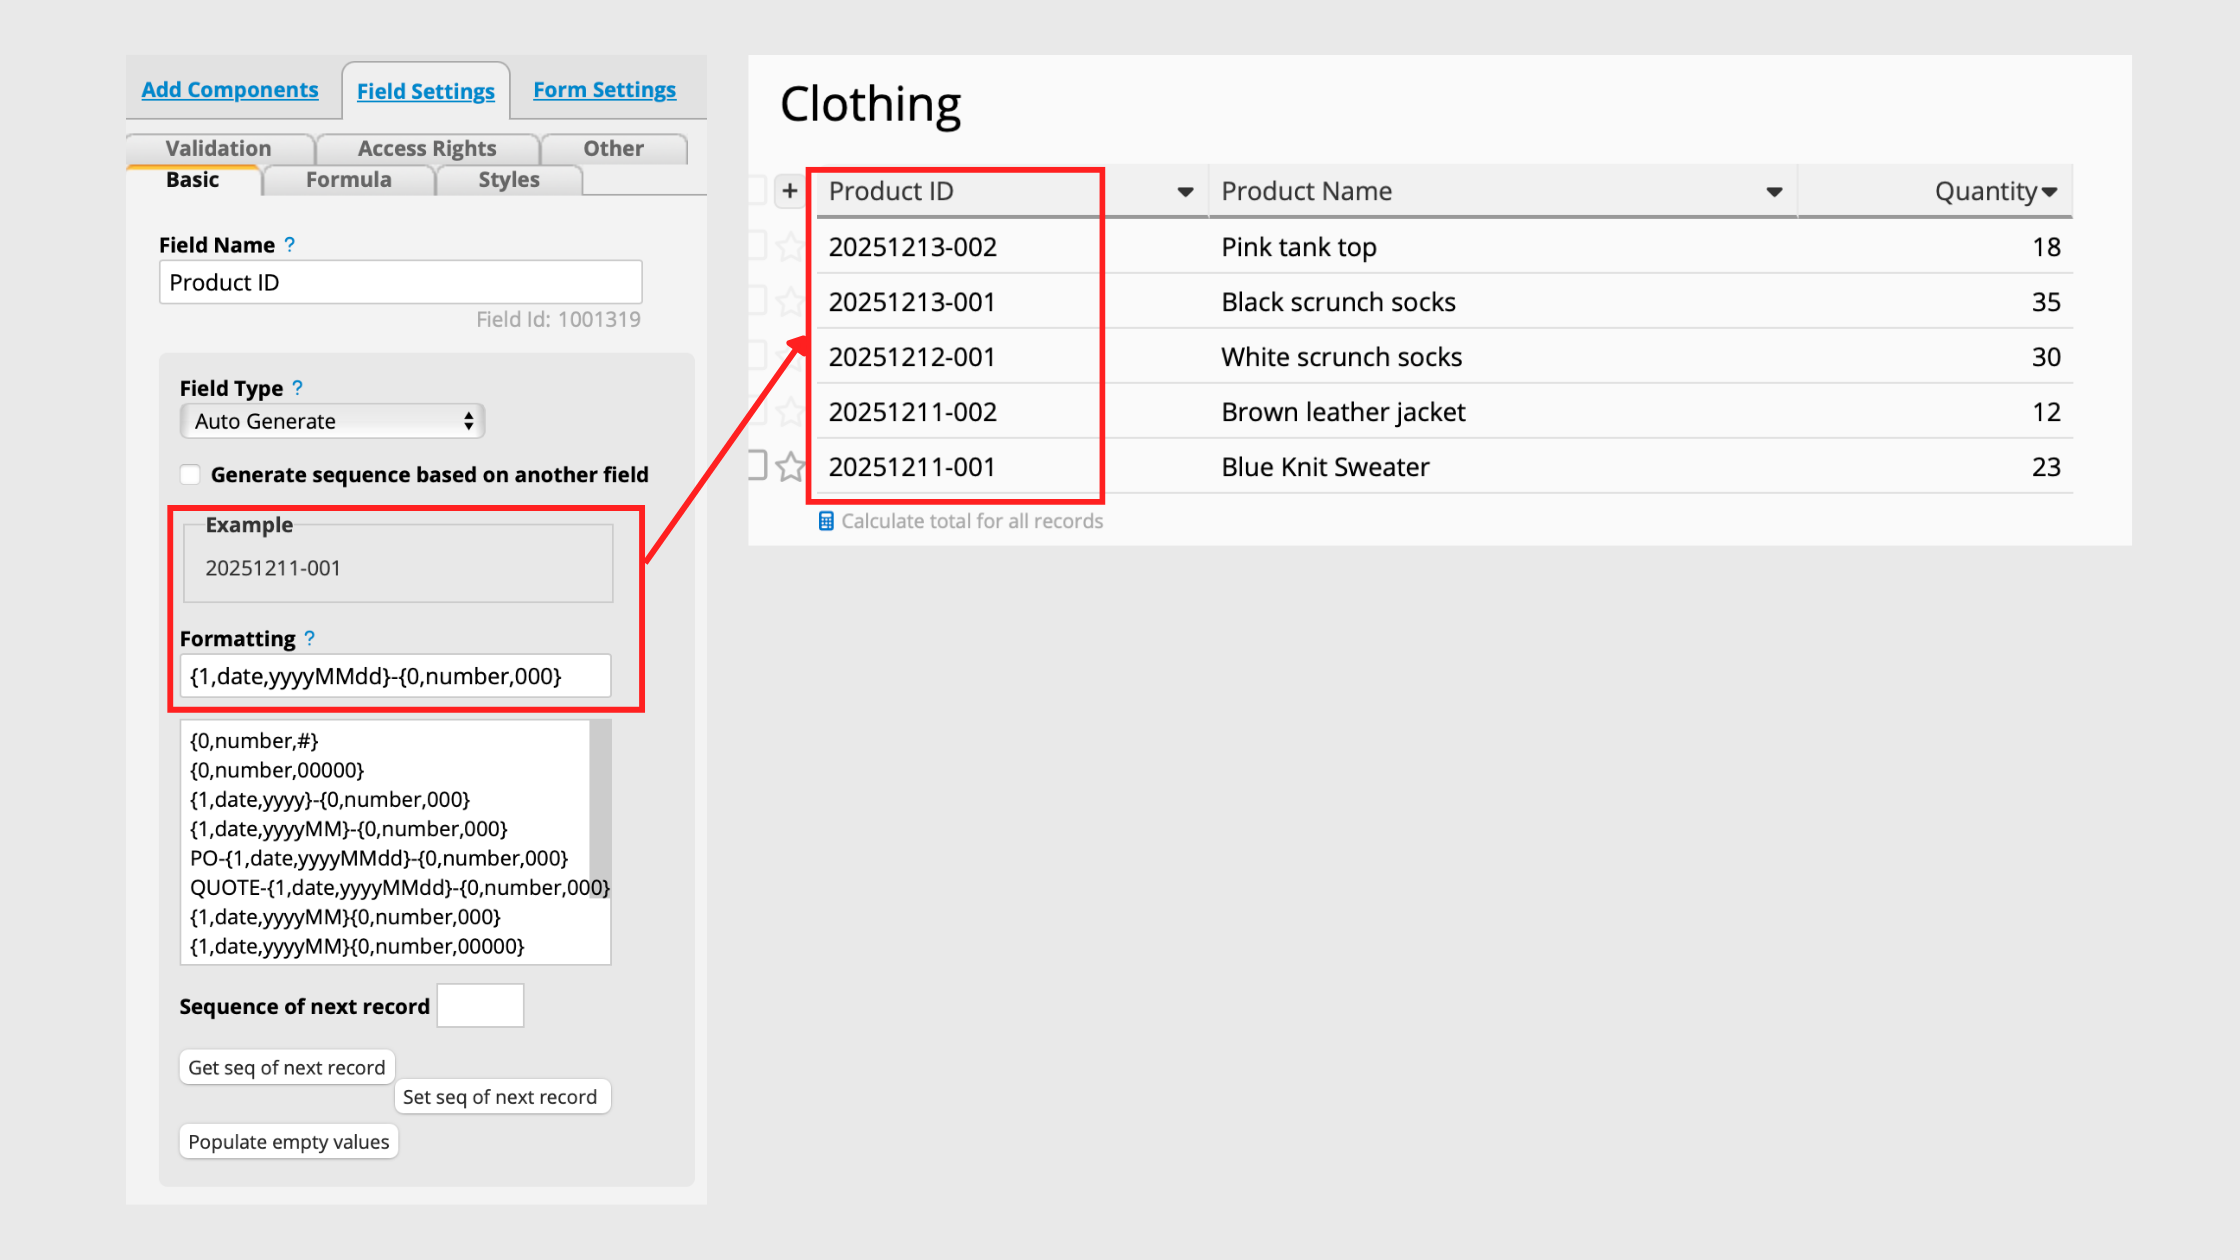Open the Quantity column dropdown arrow
Image resolution: width=2240 pixels, height=1260 pixels.
[x=2050, y=192]
